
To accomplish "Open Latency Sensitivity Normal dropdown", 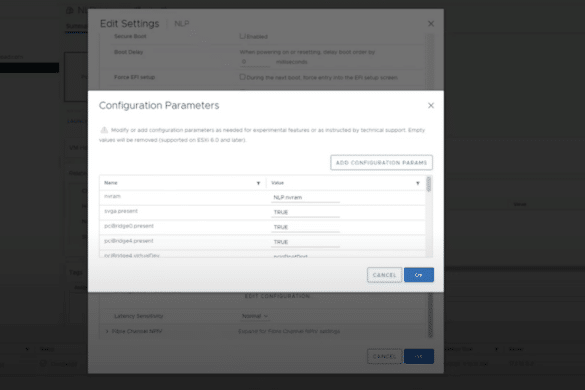I will coord(254,316).
